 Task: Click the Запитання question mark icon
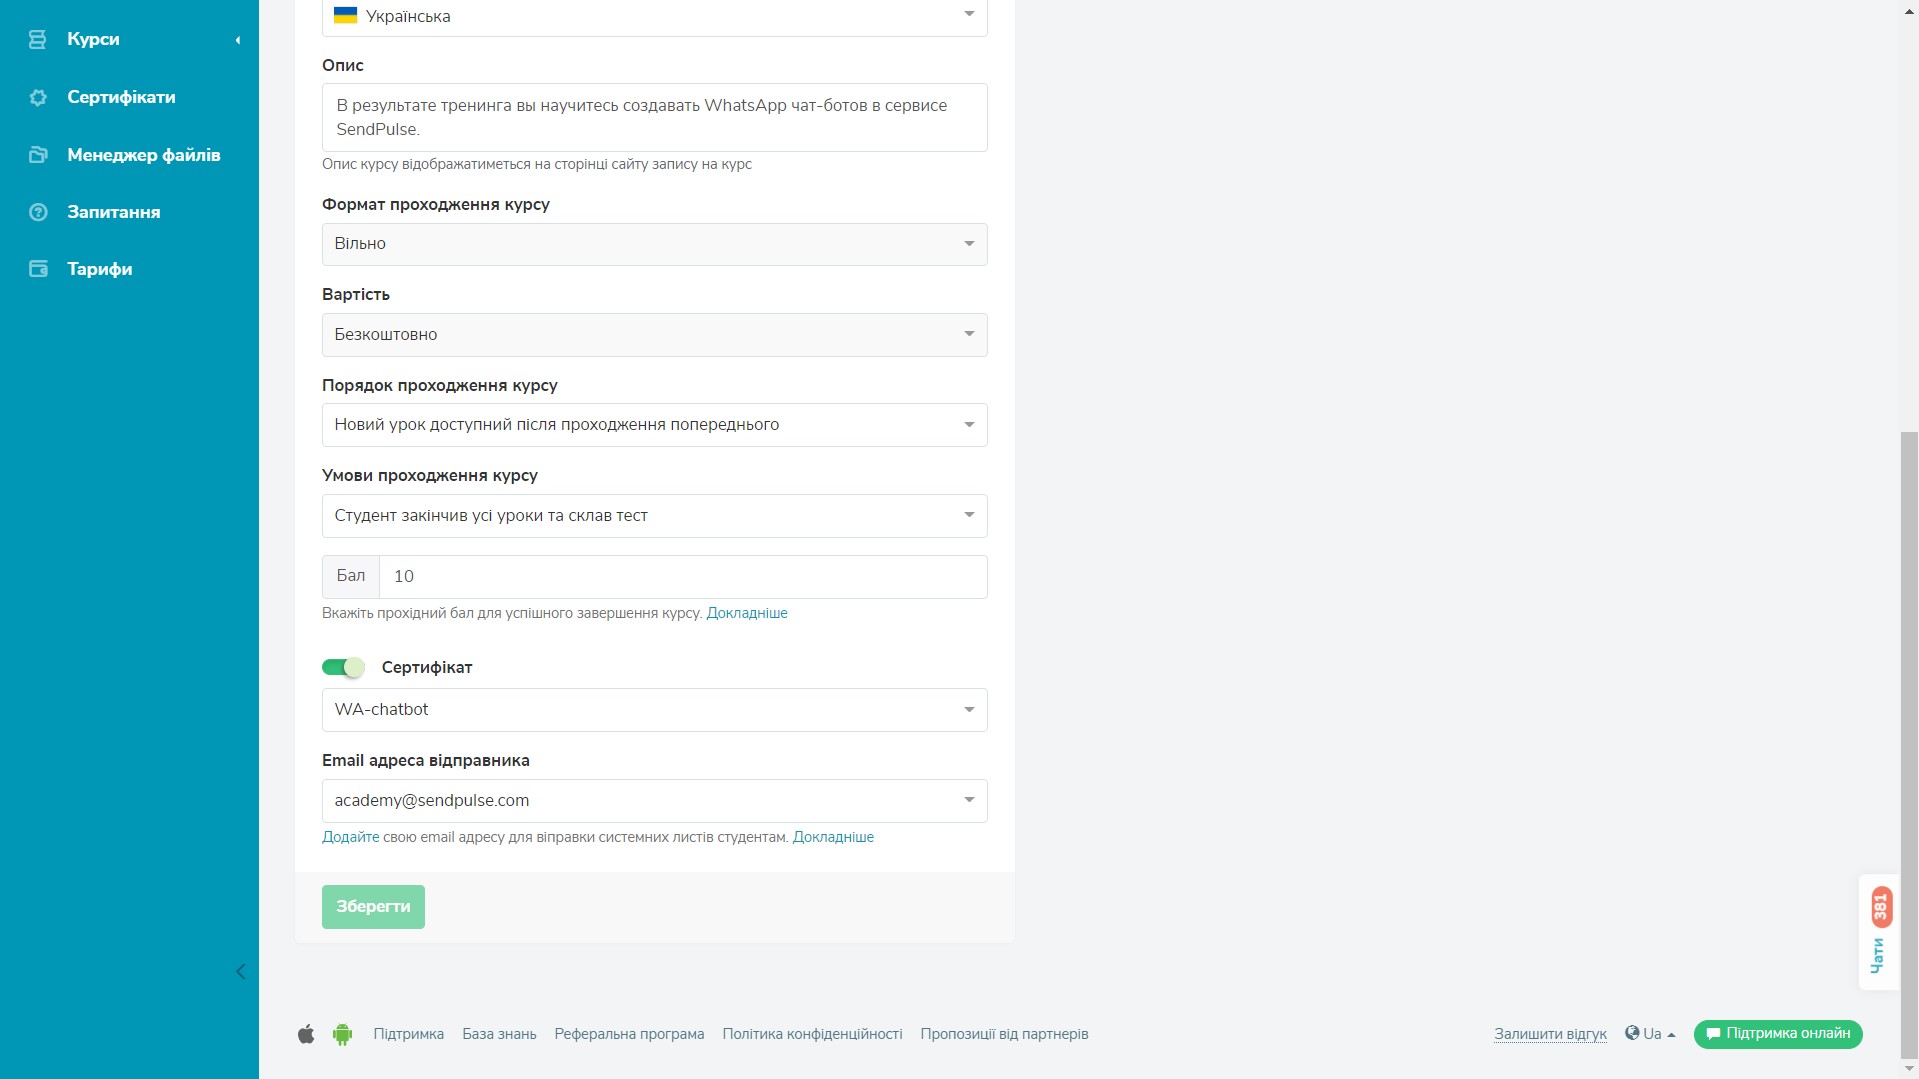(38, 212)
